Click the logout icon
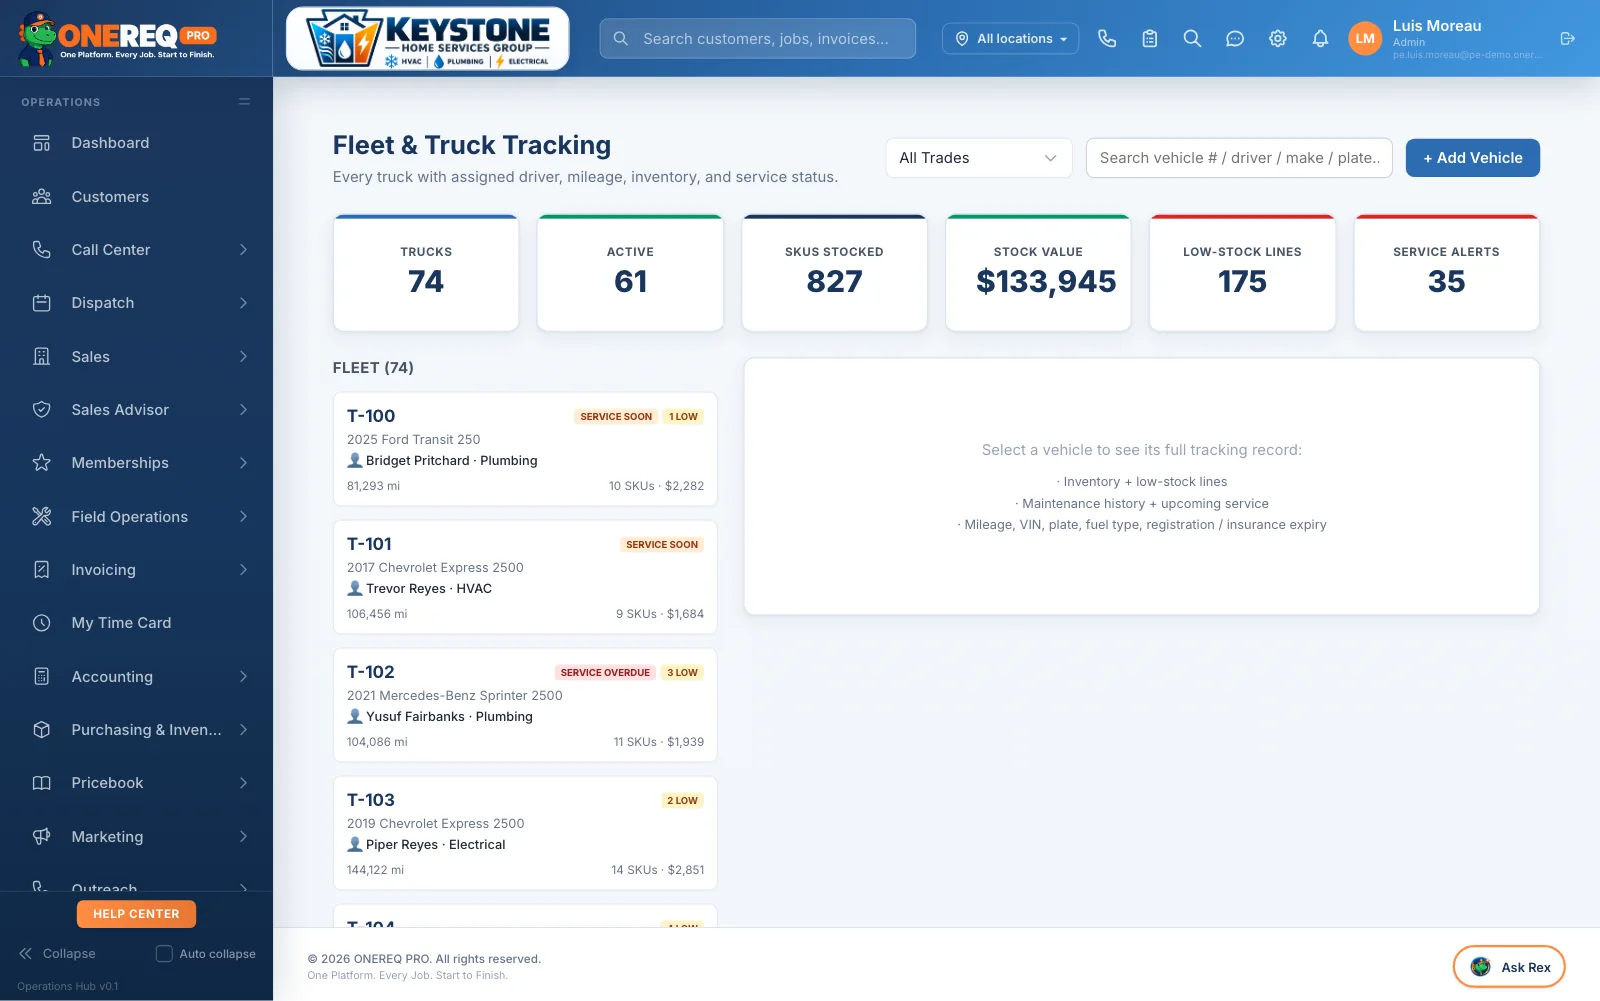Screen dimensions: 1600x1001 click(x=1567, y=38)
